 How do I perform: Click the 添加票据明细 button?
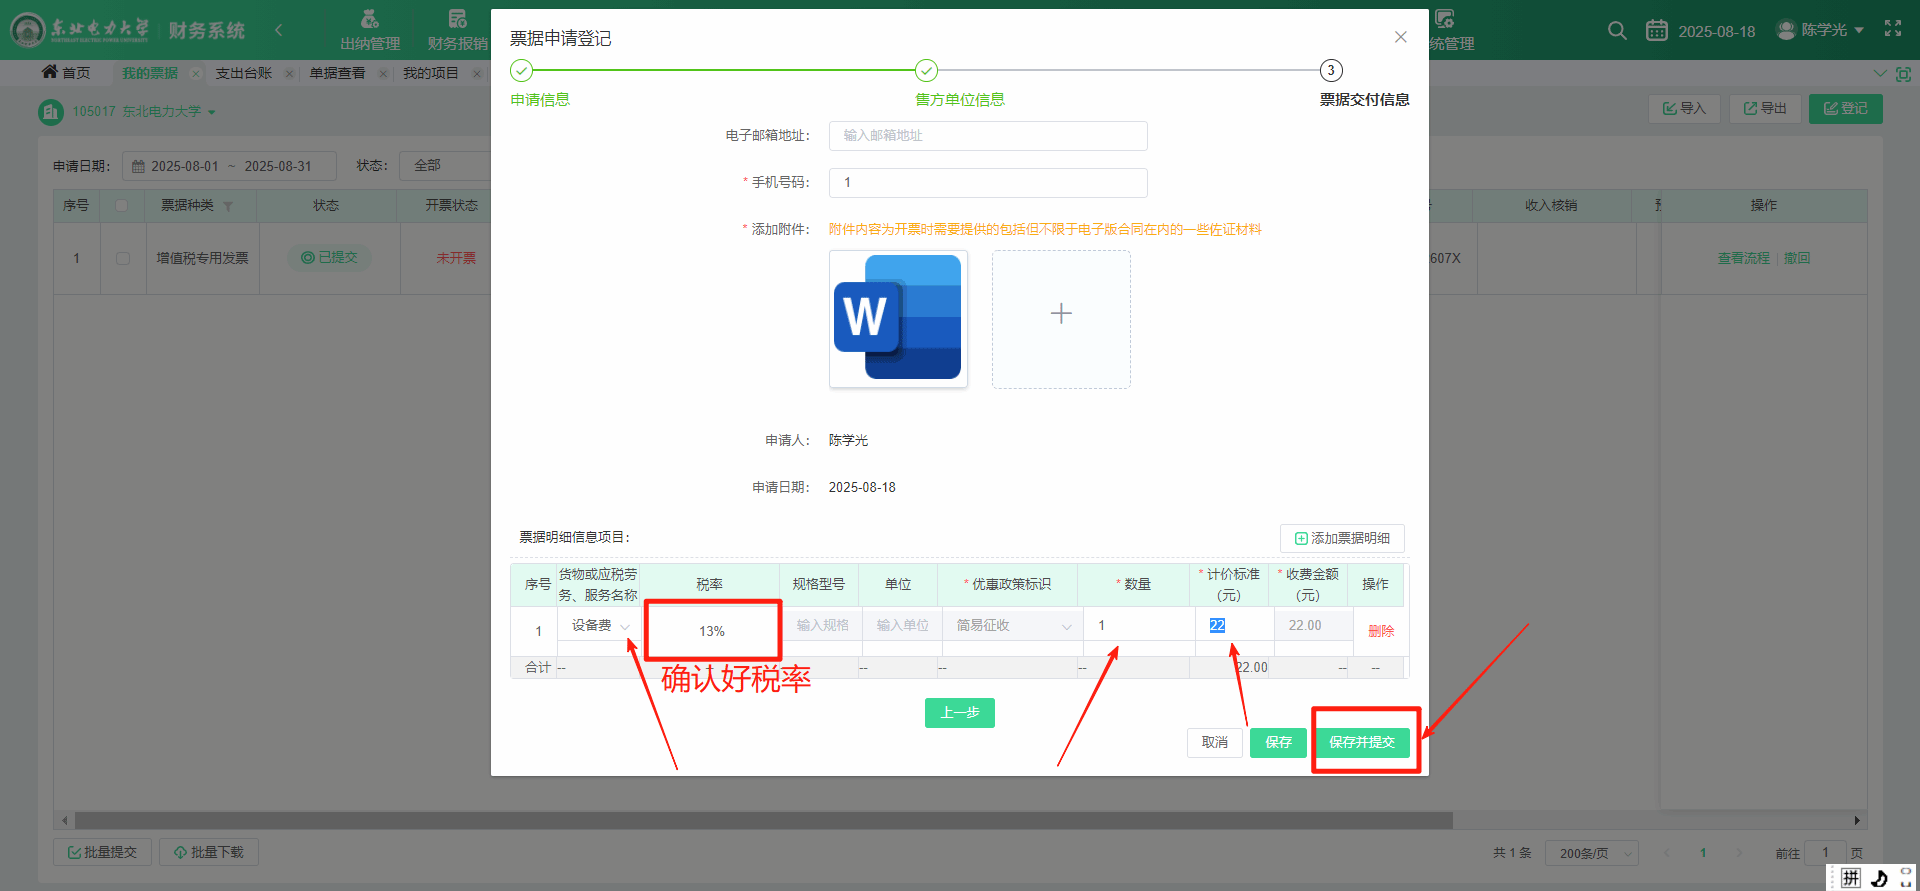[x=1341, y=538]
